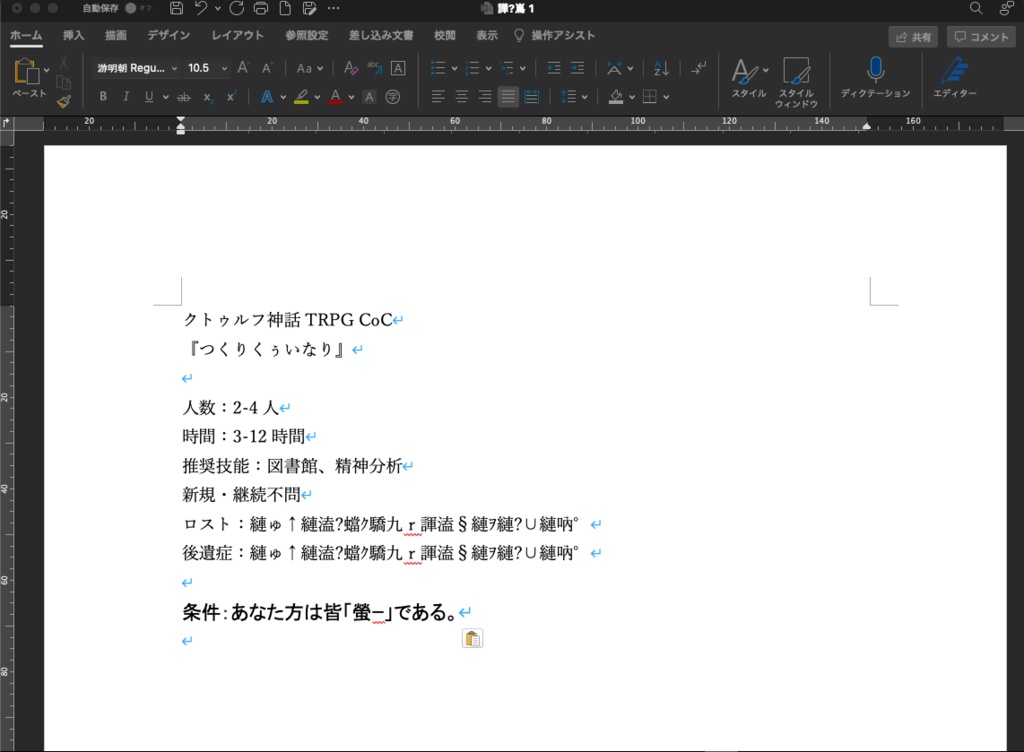Switch to the 挿入 ribbon tab
Image resolution: width=1024 pixels, height=752 pixels.
pos(73,34)
